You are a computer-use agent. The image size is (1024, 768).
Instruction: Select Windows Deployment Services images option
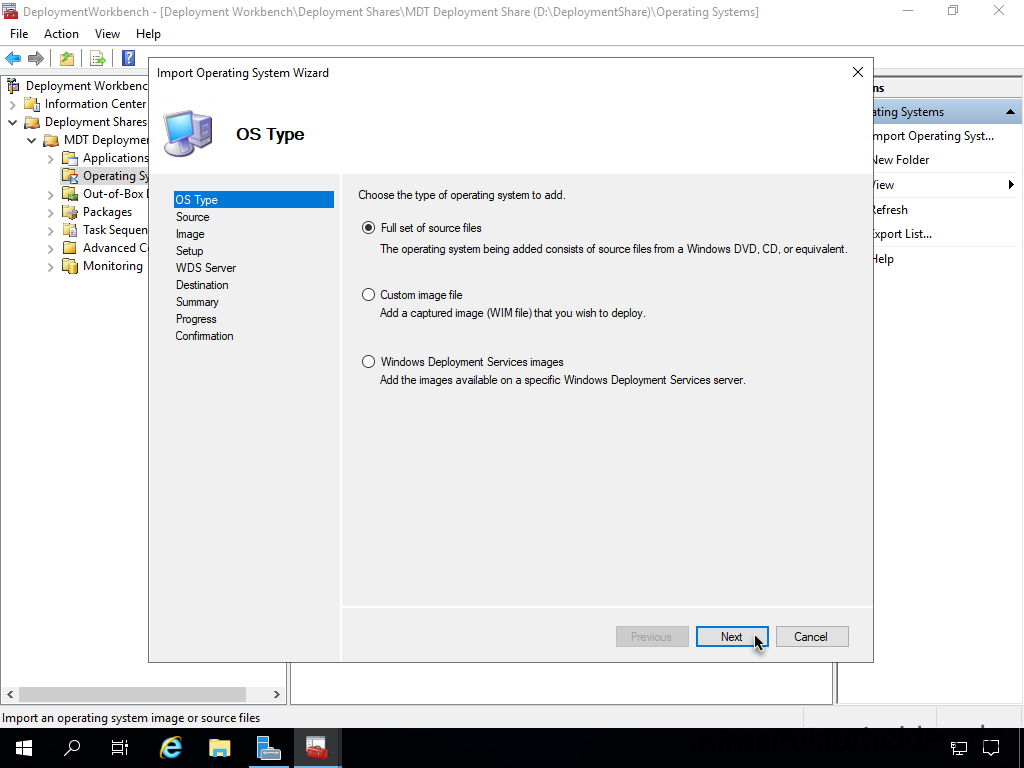[x=368, y=362]
